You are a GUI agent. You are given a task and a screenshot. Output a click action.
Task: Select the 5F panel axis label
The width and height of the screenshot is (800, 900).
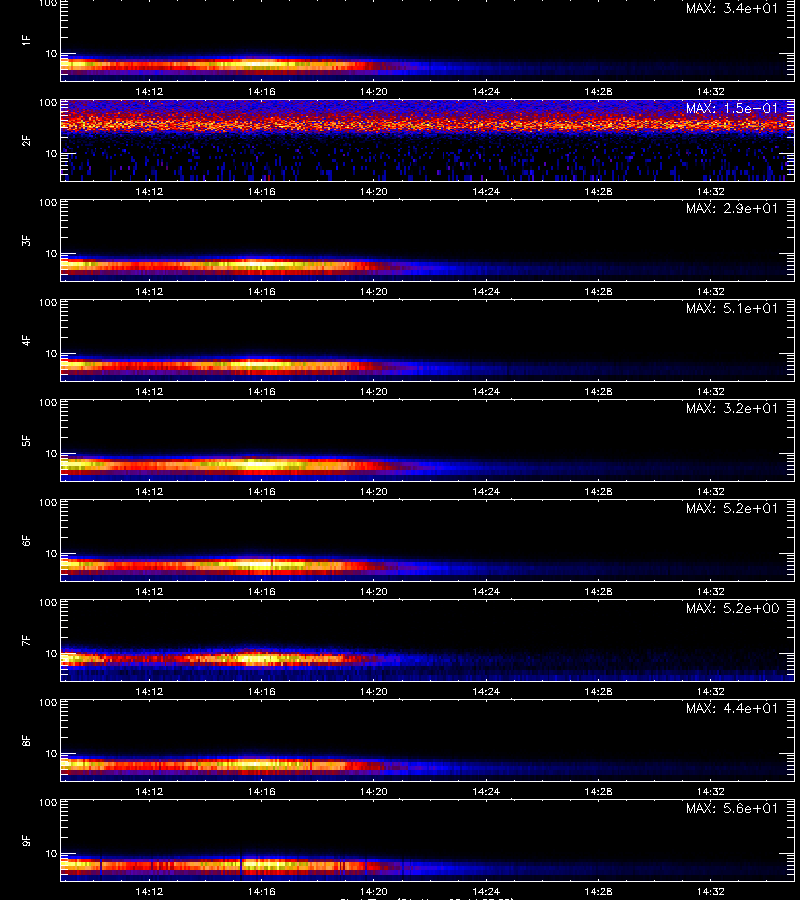tap(26, 440)
